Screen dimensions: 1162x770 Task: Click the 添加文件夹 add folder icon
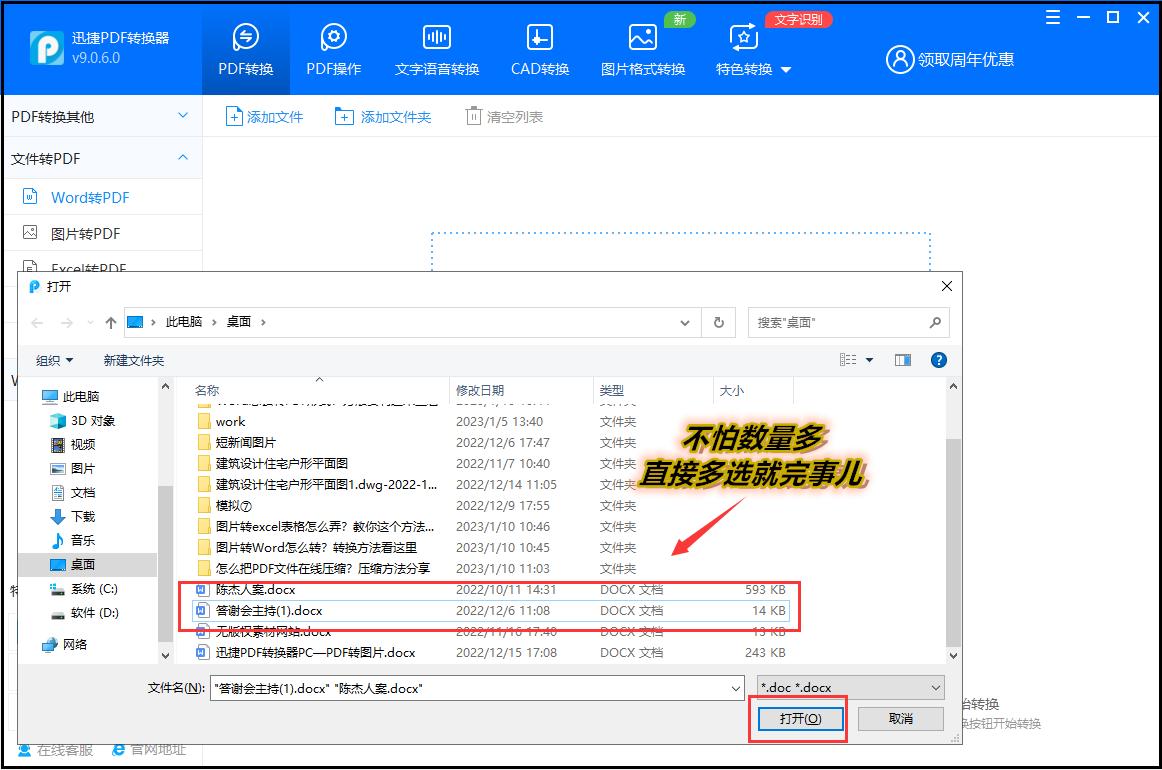[x=343, y=116]
